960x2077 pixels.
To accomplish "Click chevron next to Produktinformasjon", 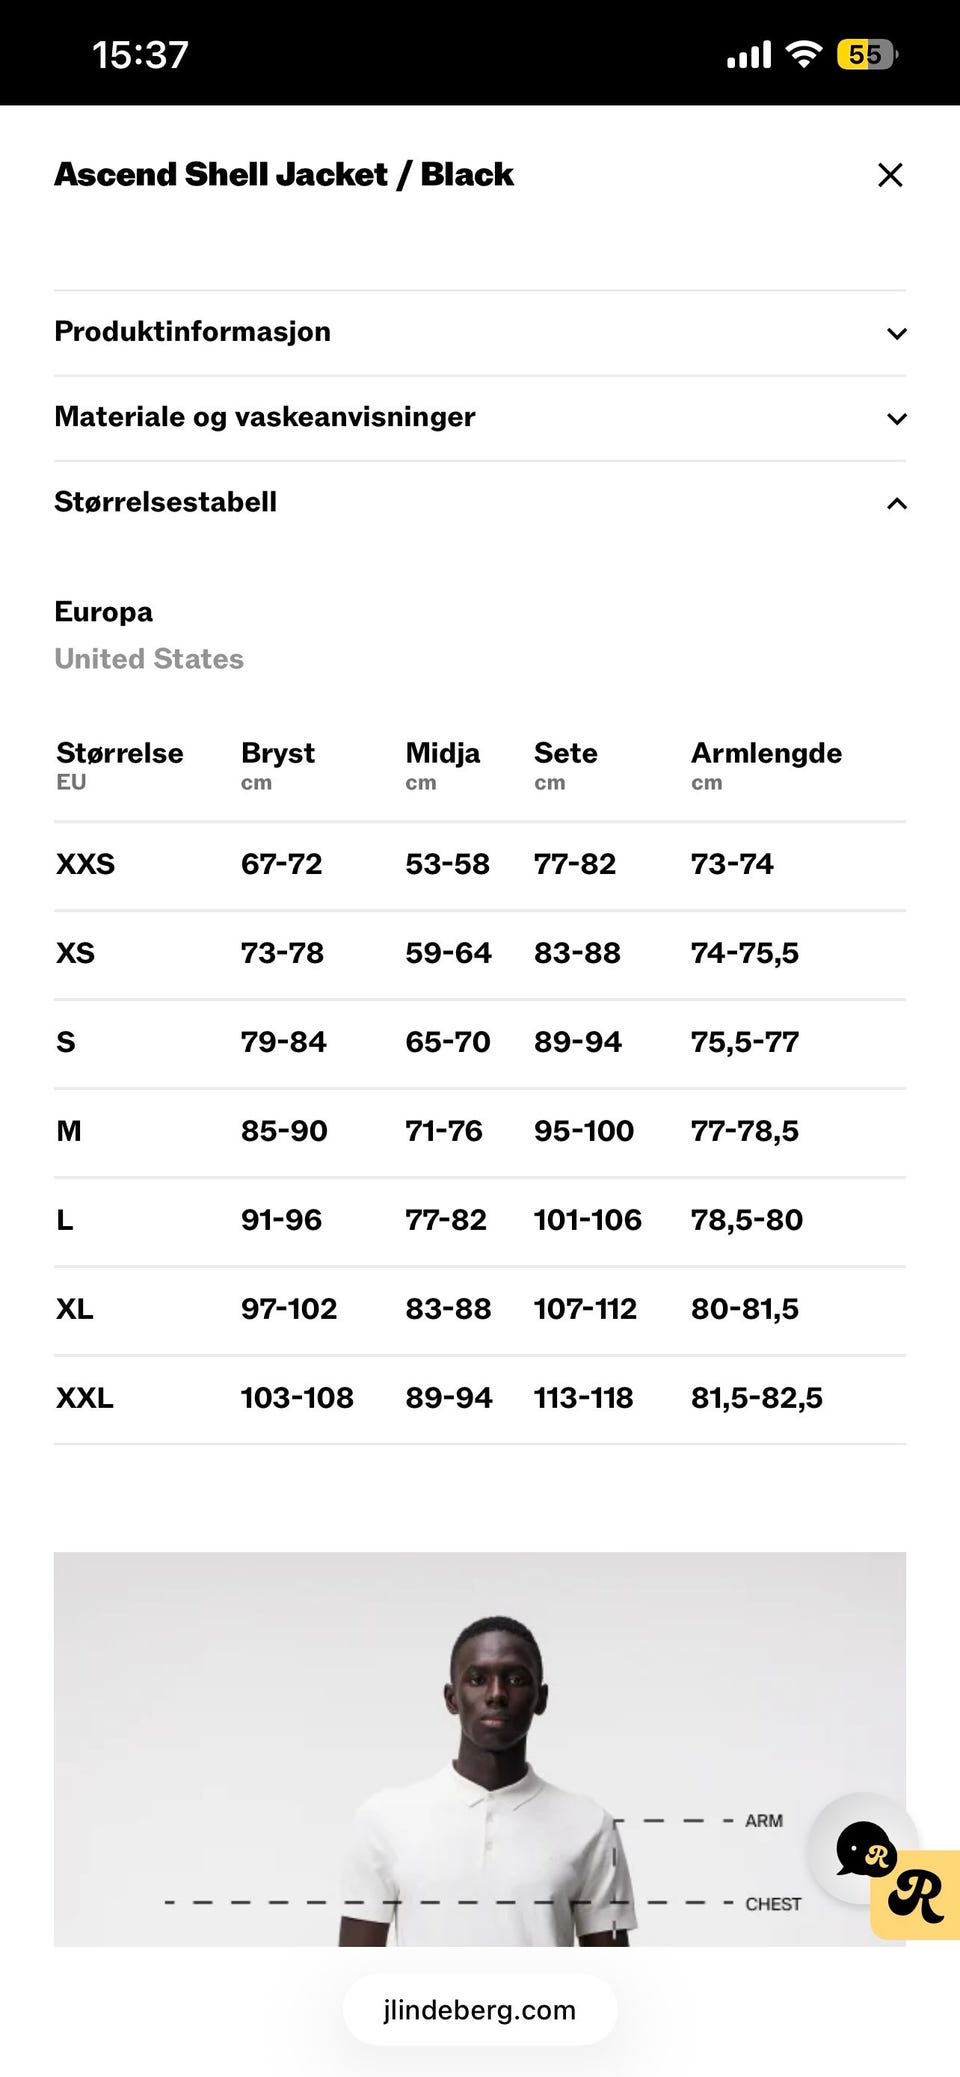I will click(x=897, y=334).
